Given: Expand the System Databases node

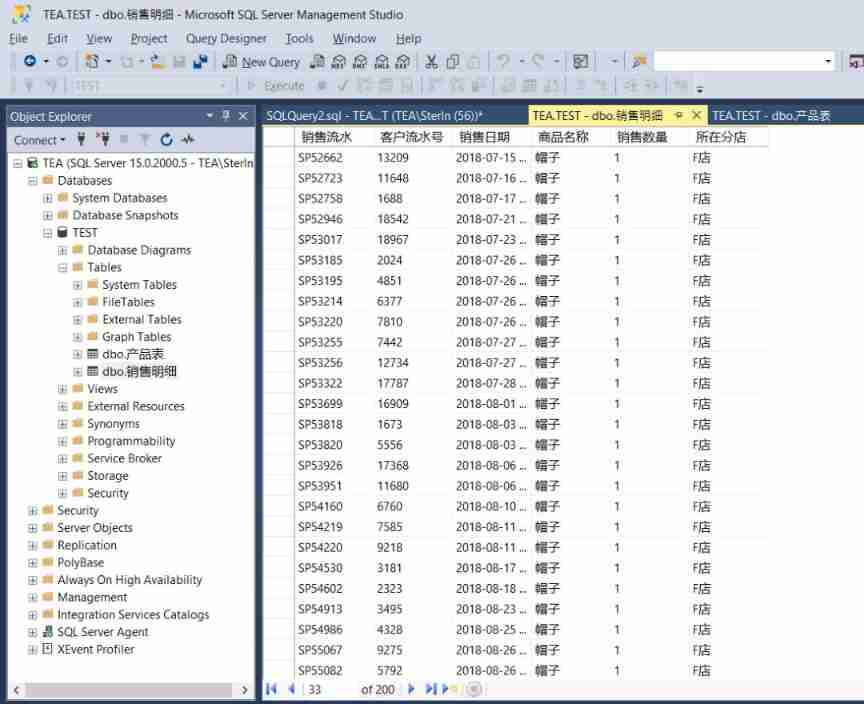Looking at the screenshot, I should (48, 198).
